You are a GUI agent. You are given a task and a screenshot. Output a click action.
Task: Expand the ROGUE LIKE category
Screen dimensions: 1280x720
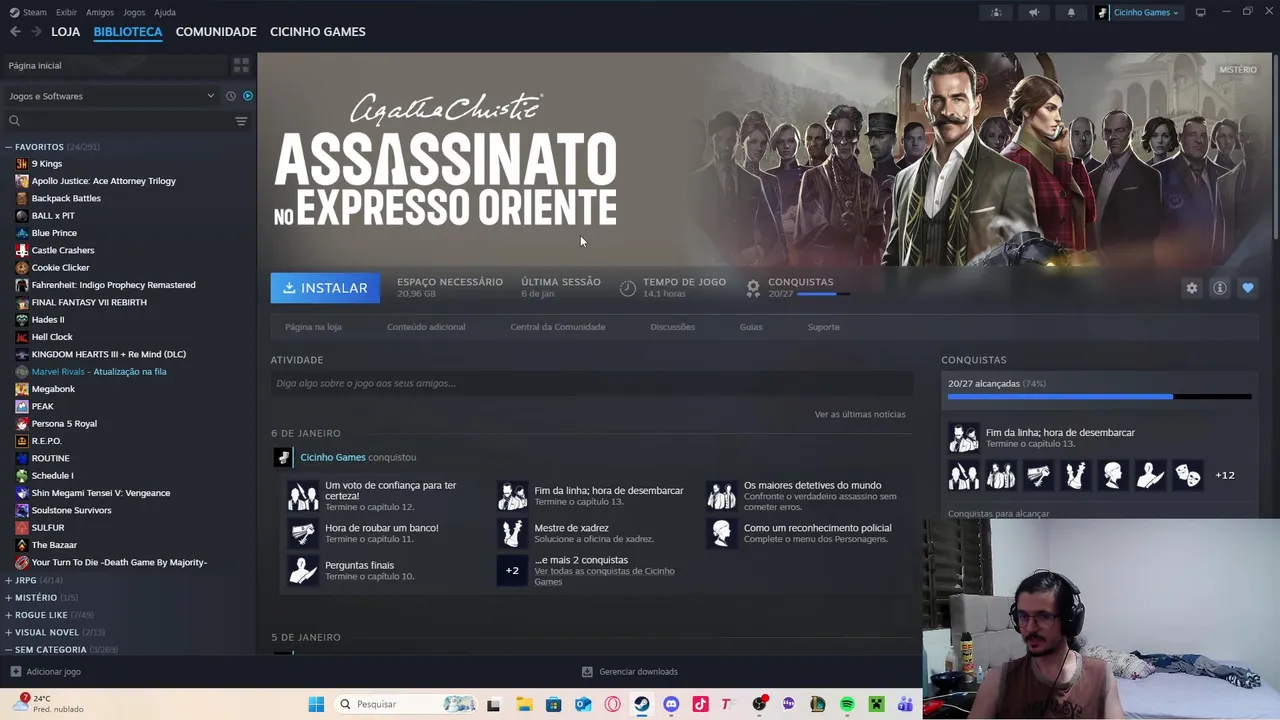9,615
